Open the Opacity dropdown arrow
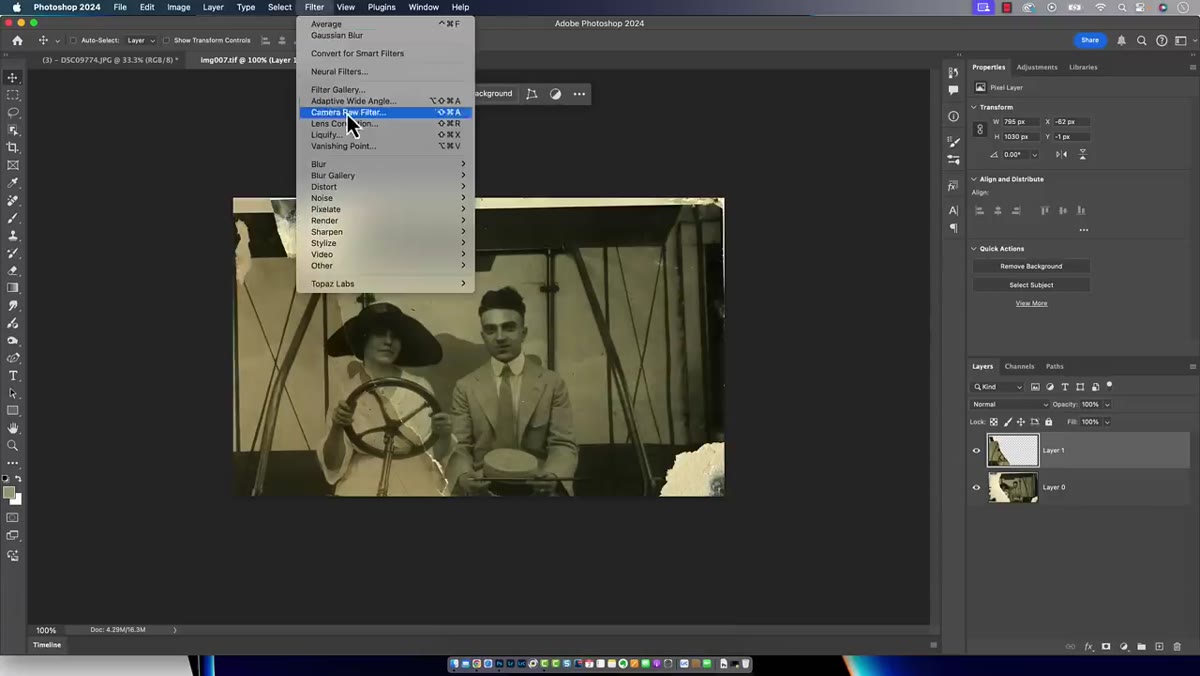The width and height of the screenshot is (1200, 676). 1107,404
